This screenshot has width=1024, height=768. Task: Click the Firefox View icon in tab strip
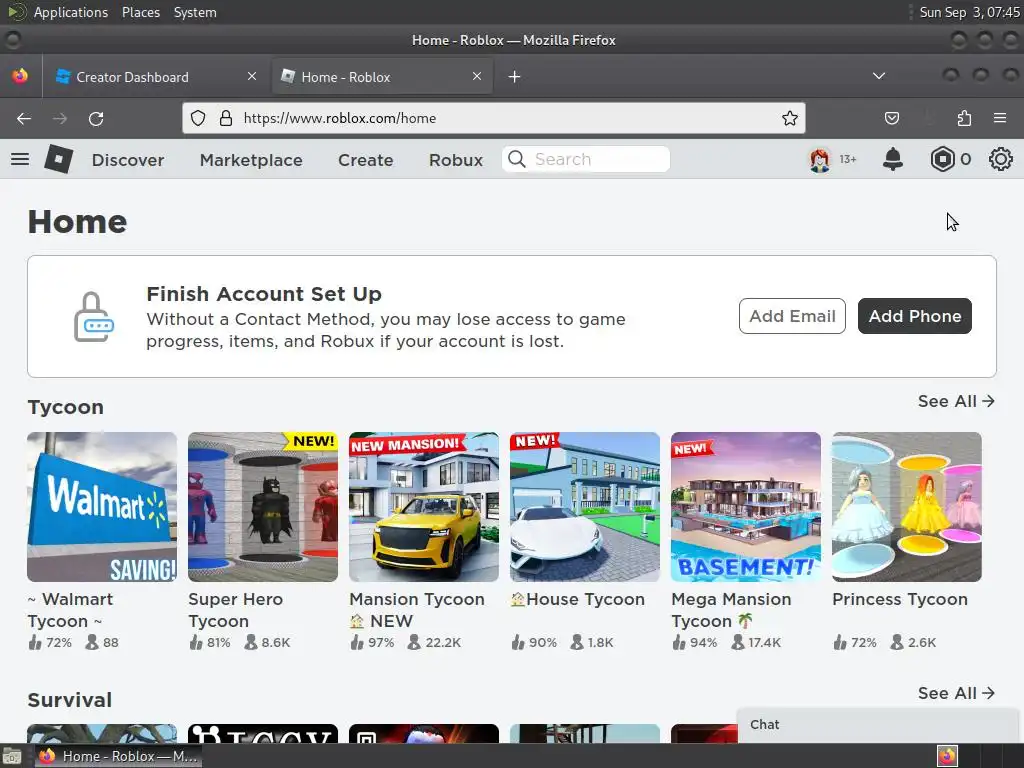[20, 76]
